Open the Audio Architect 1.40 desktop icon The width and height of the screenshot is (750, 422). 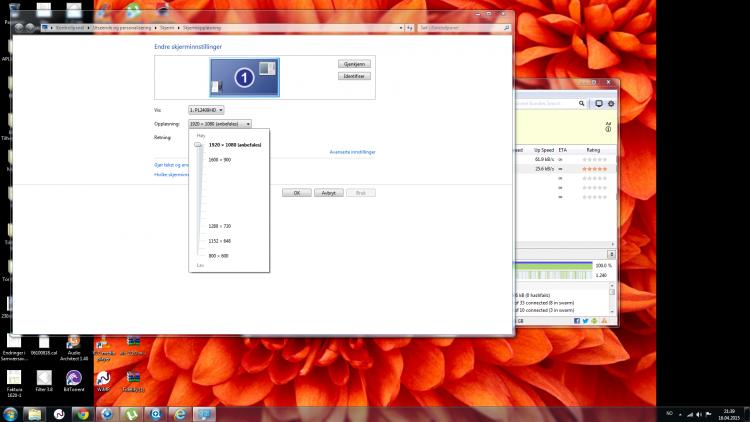pos(74,348)
